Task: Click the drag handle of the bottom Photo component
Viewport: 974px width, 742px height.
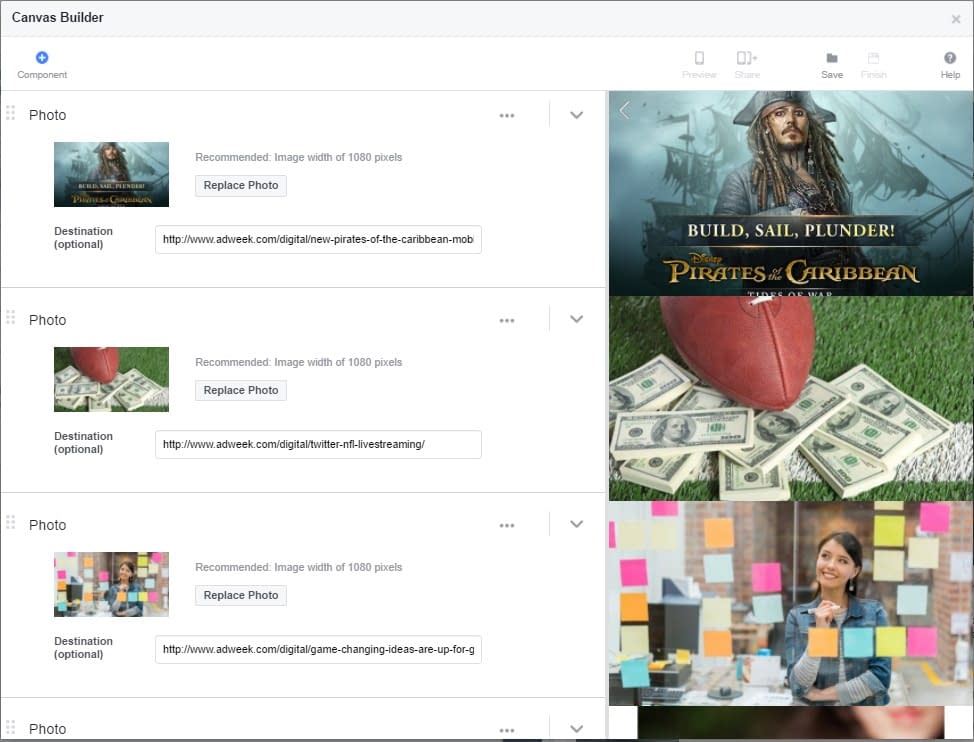Action: [x=11, y=728]
